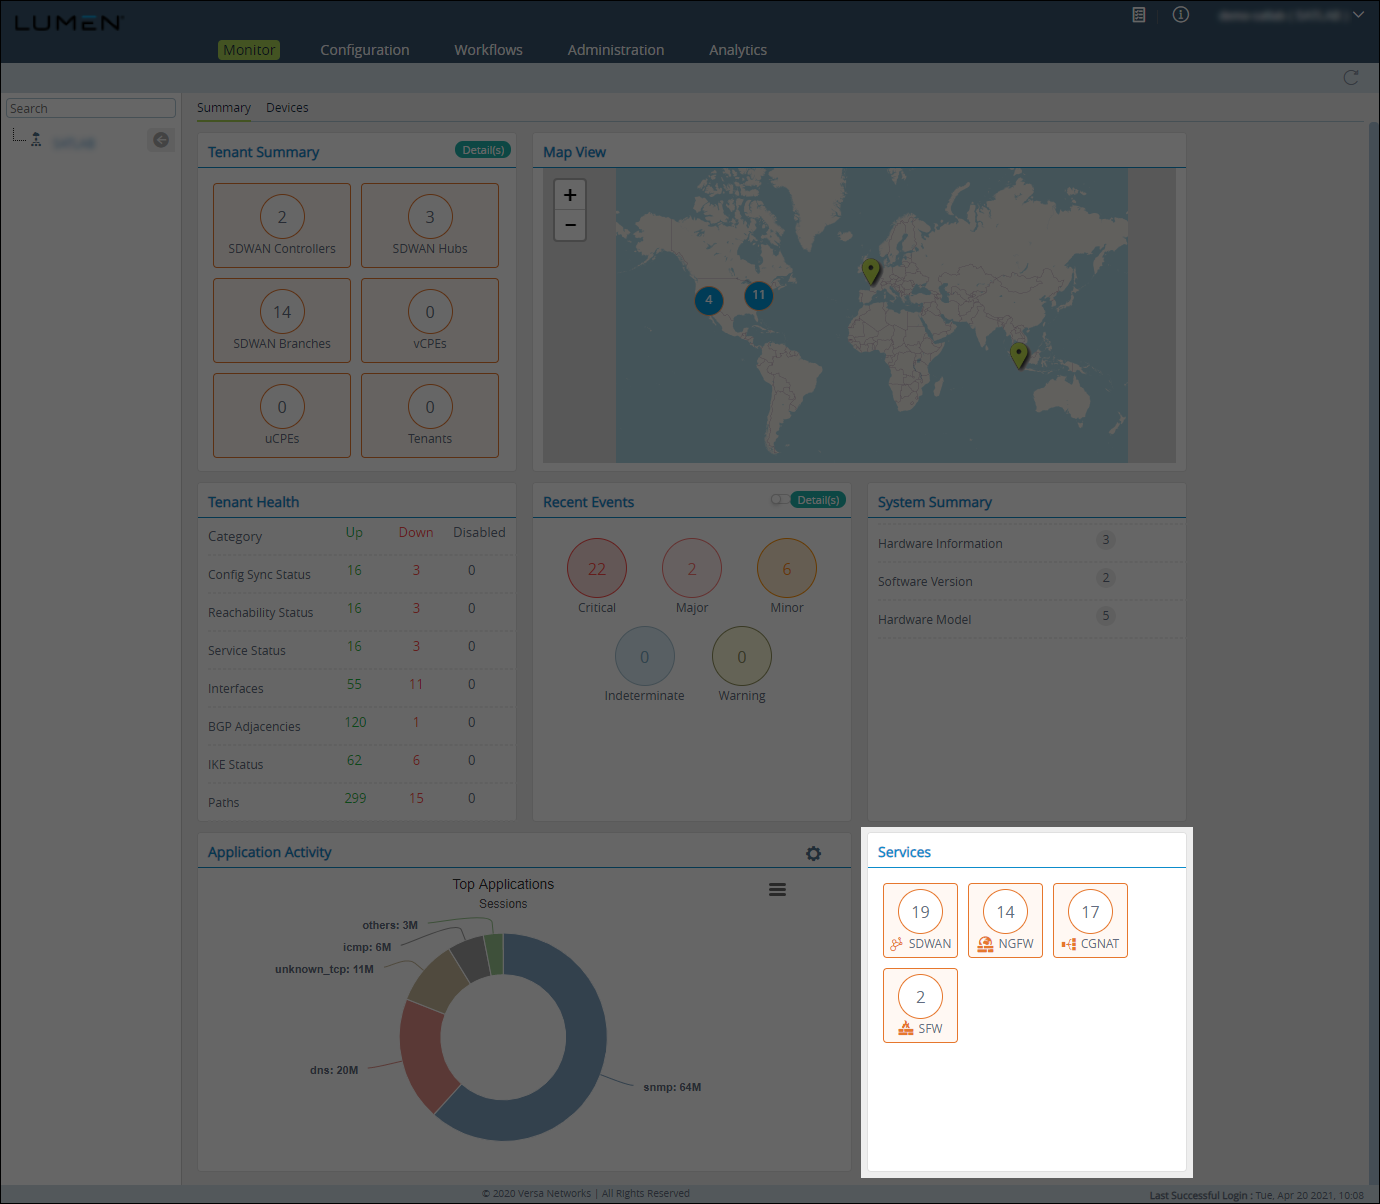Screen dimensions: 1380x1204
Task: Open Application Activity settings gear
Action: 813,853
